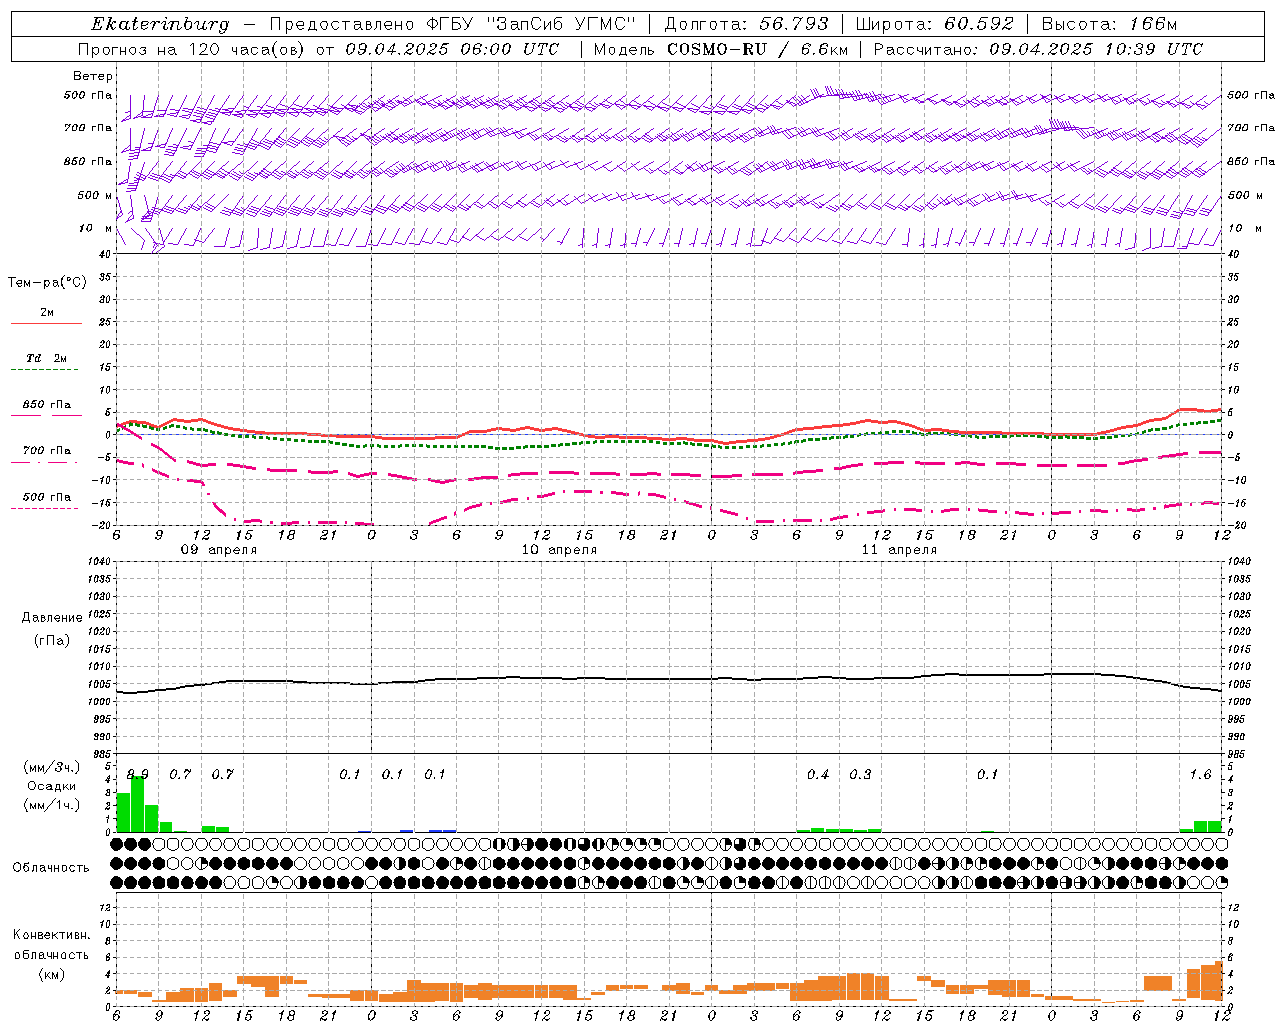
Task: Click the Давление pressure panel label
Action: 52,618
